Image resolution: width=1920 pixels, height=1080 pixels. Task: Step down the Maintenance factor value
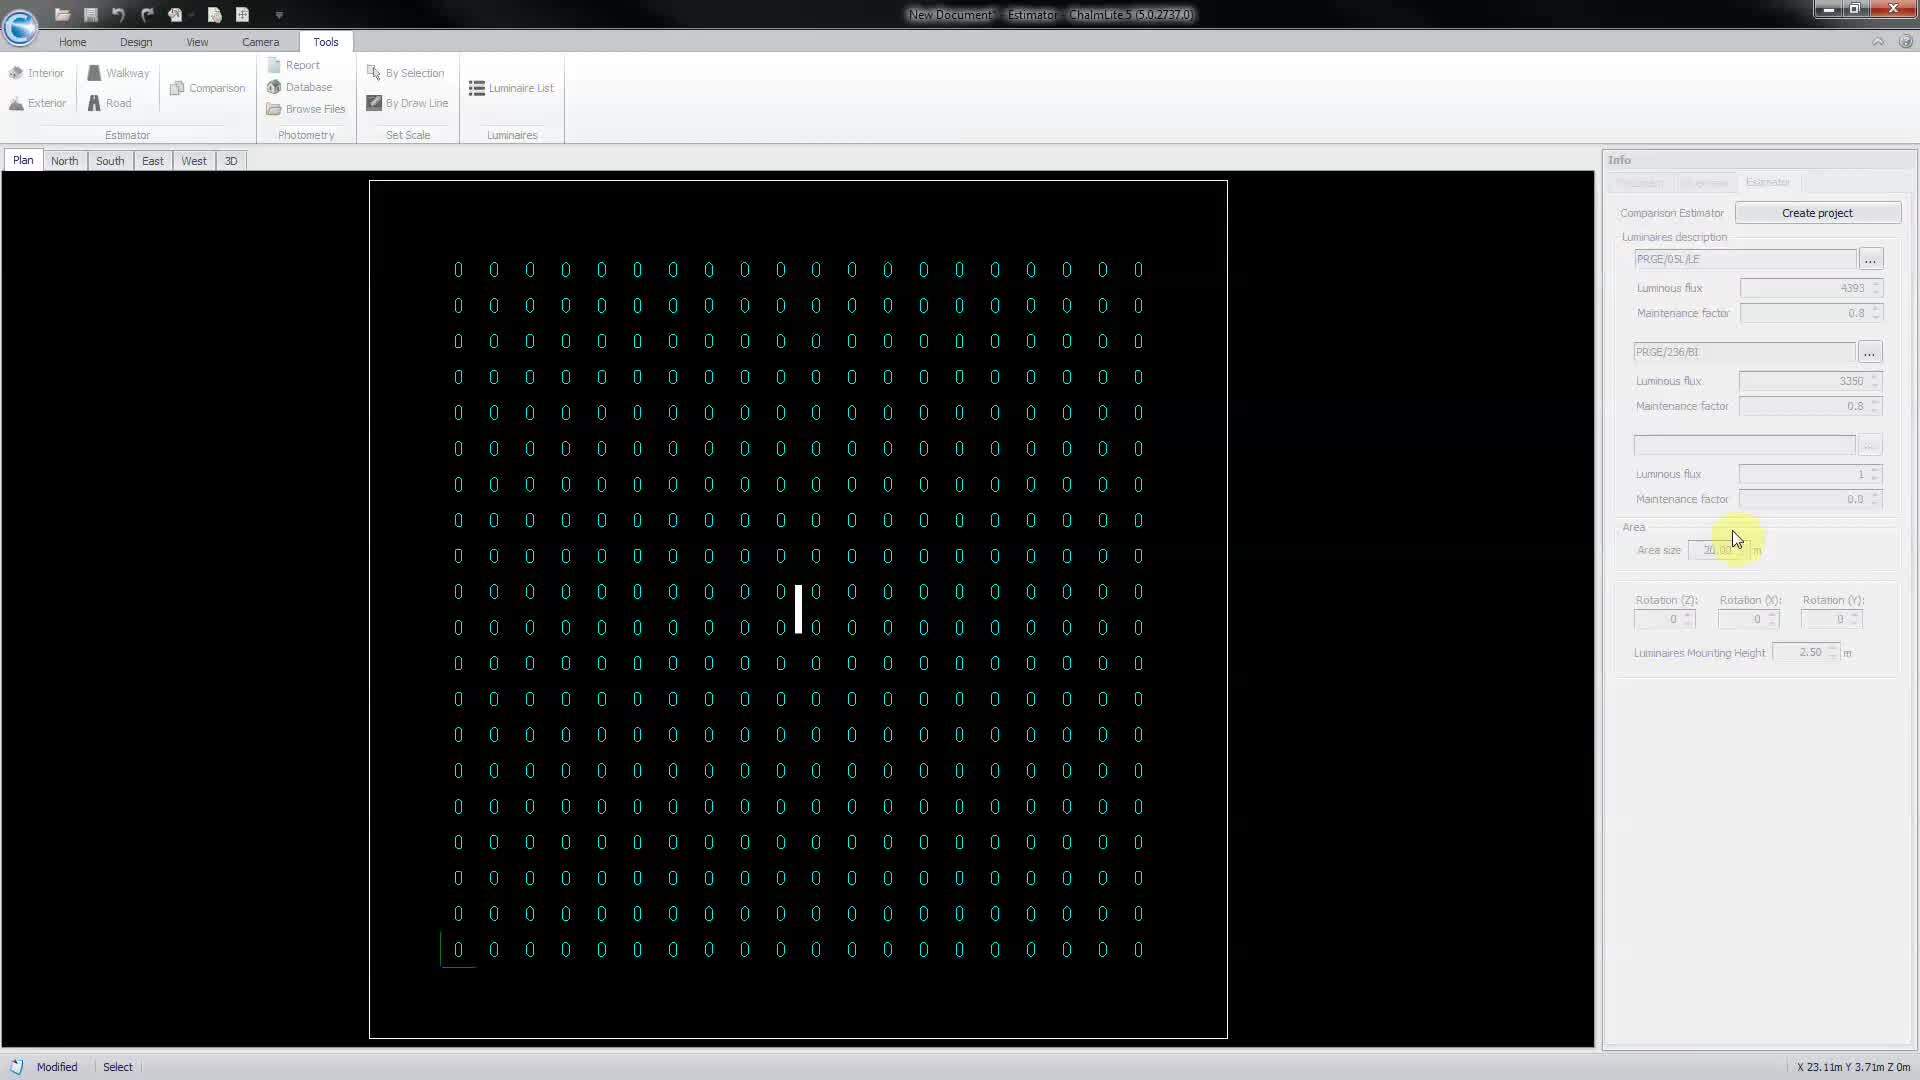click(x=1876, y=317)
